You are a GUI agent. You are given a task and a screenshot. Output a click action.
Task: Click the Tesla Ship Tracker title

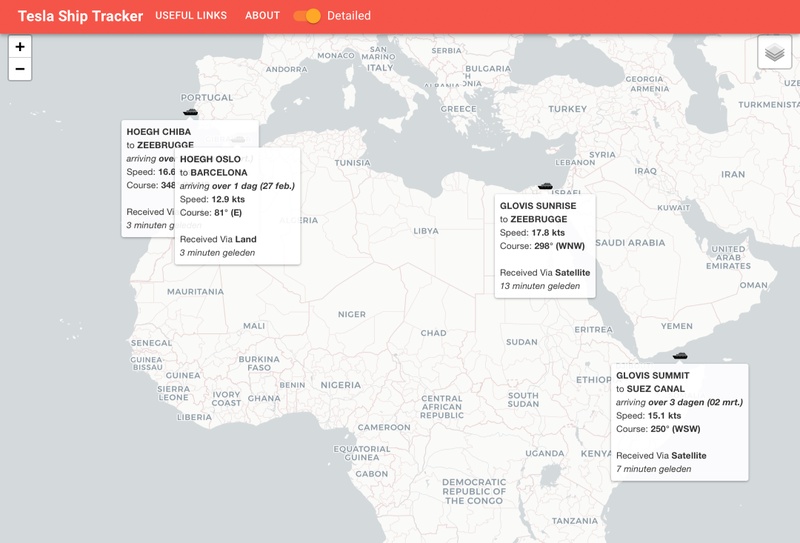tap(79, 16)
